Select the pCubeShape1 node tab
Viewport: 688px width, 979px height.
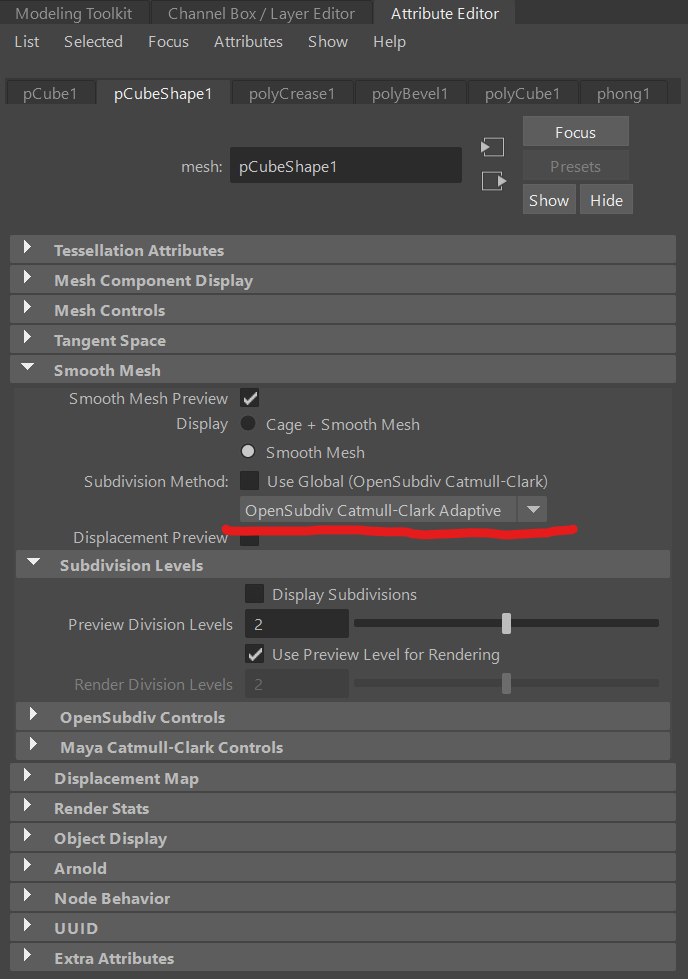pyautogui.click(x=163, y=93)
